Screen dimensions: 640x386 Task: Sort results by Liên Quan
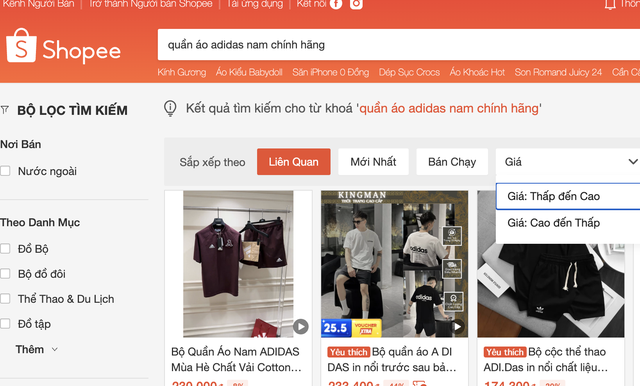[293, 162]
